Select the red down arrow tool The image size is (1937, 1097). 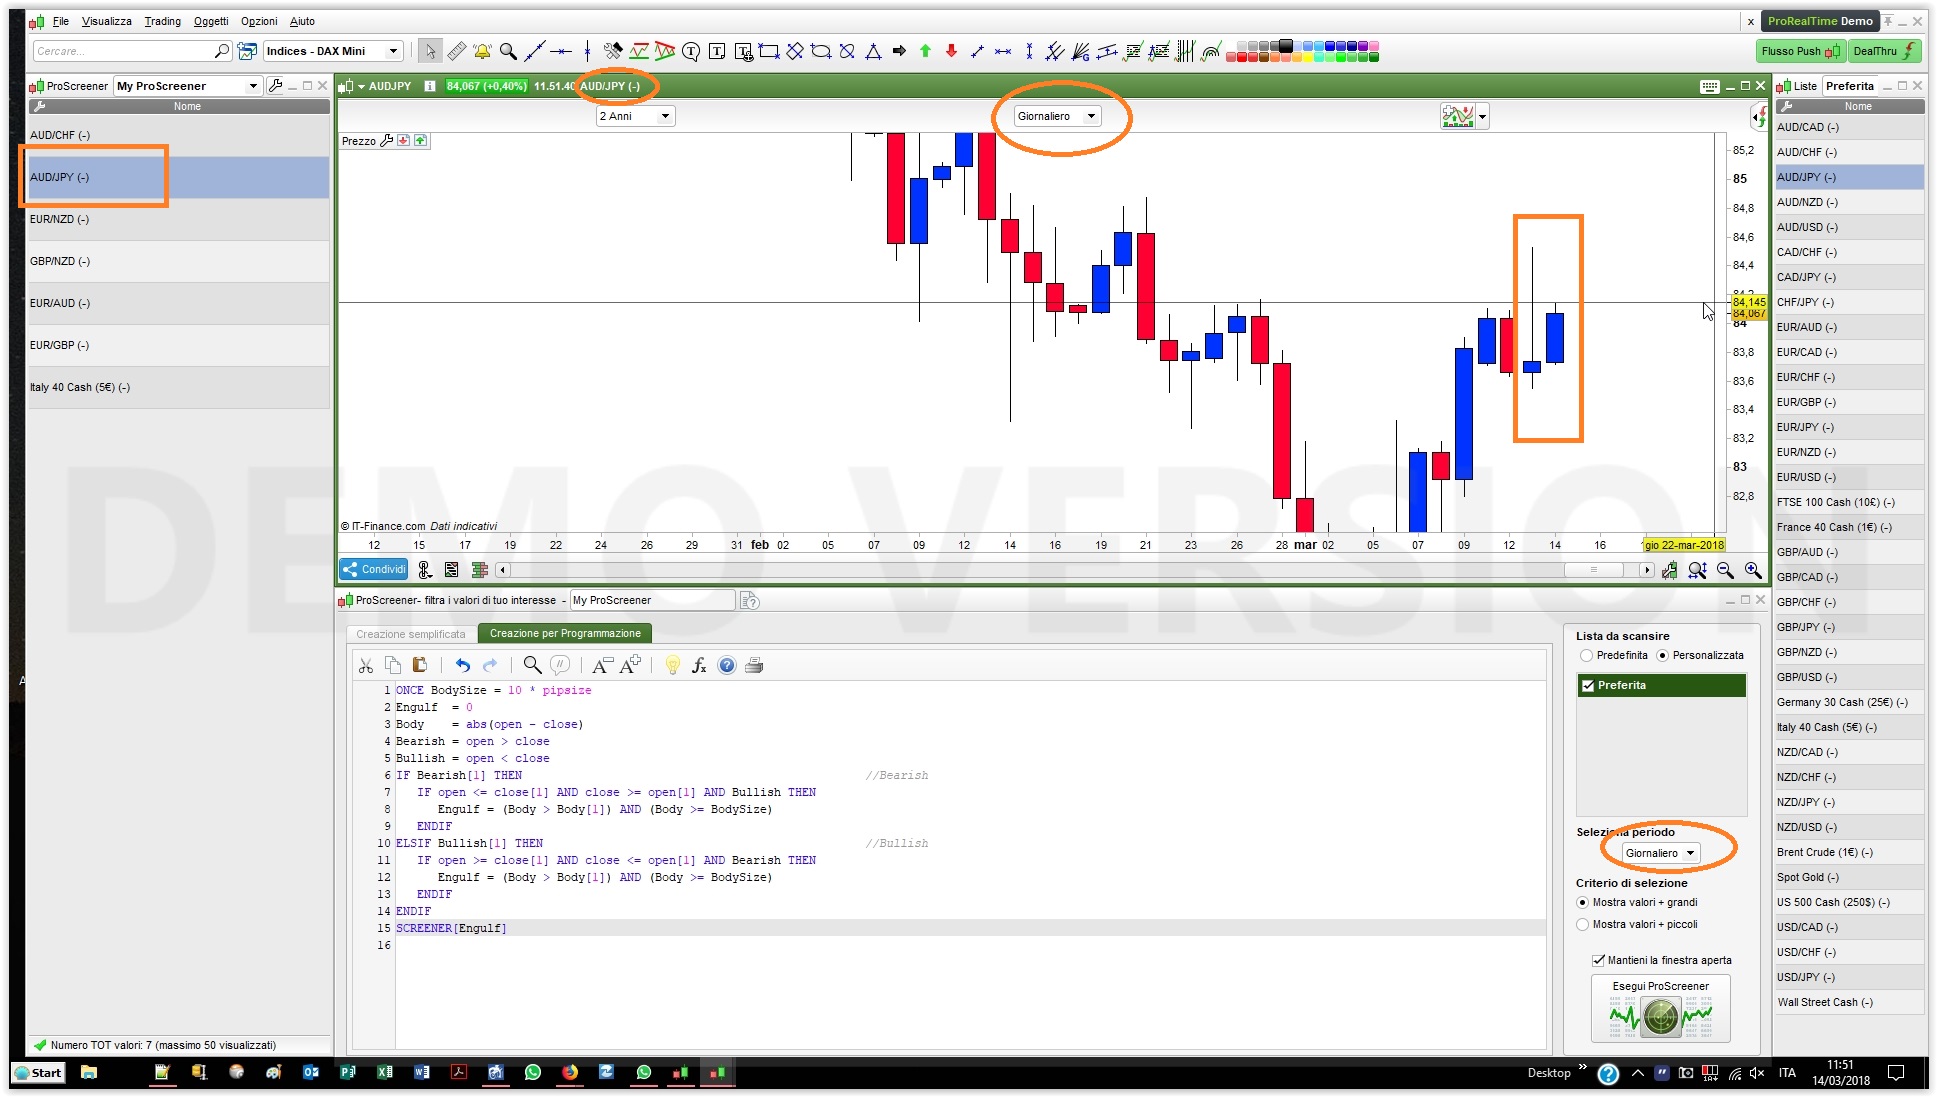point(951,51)
